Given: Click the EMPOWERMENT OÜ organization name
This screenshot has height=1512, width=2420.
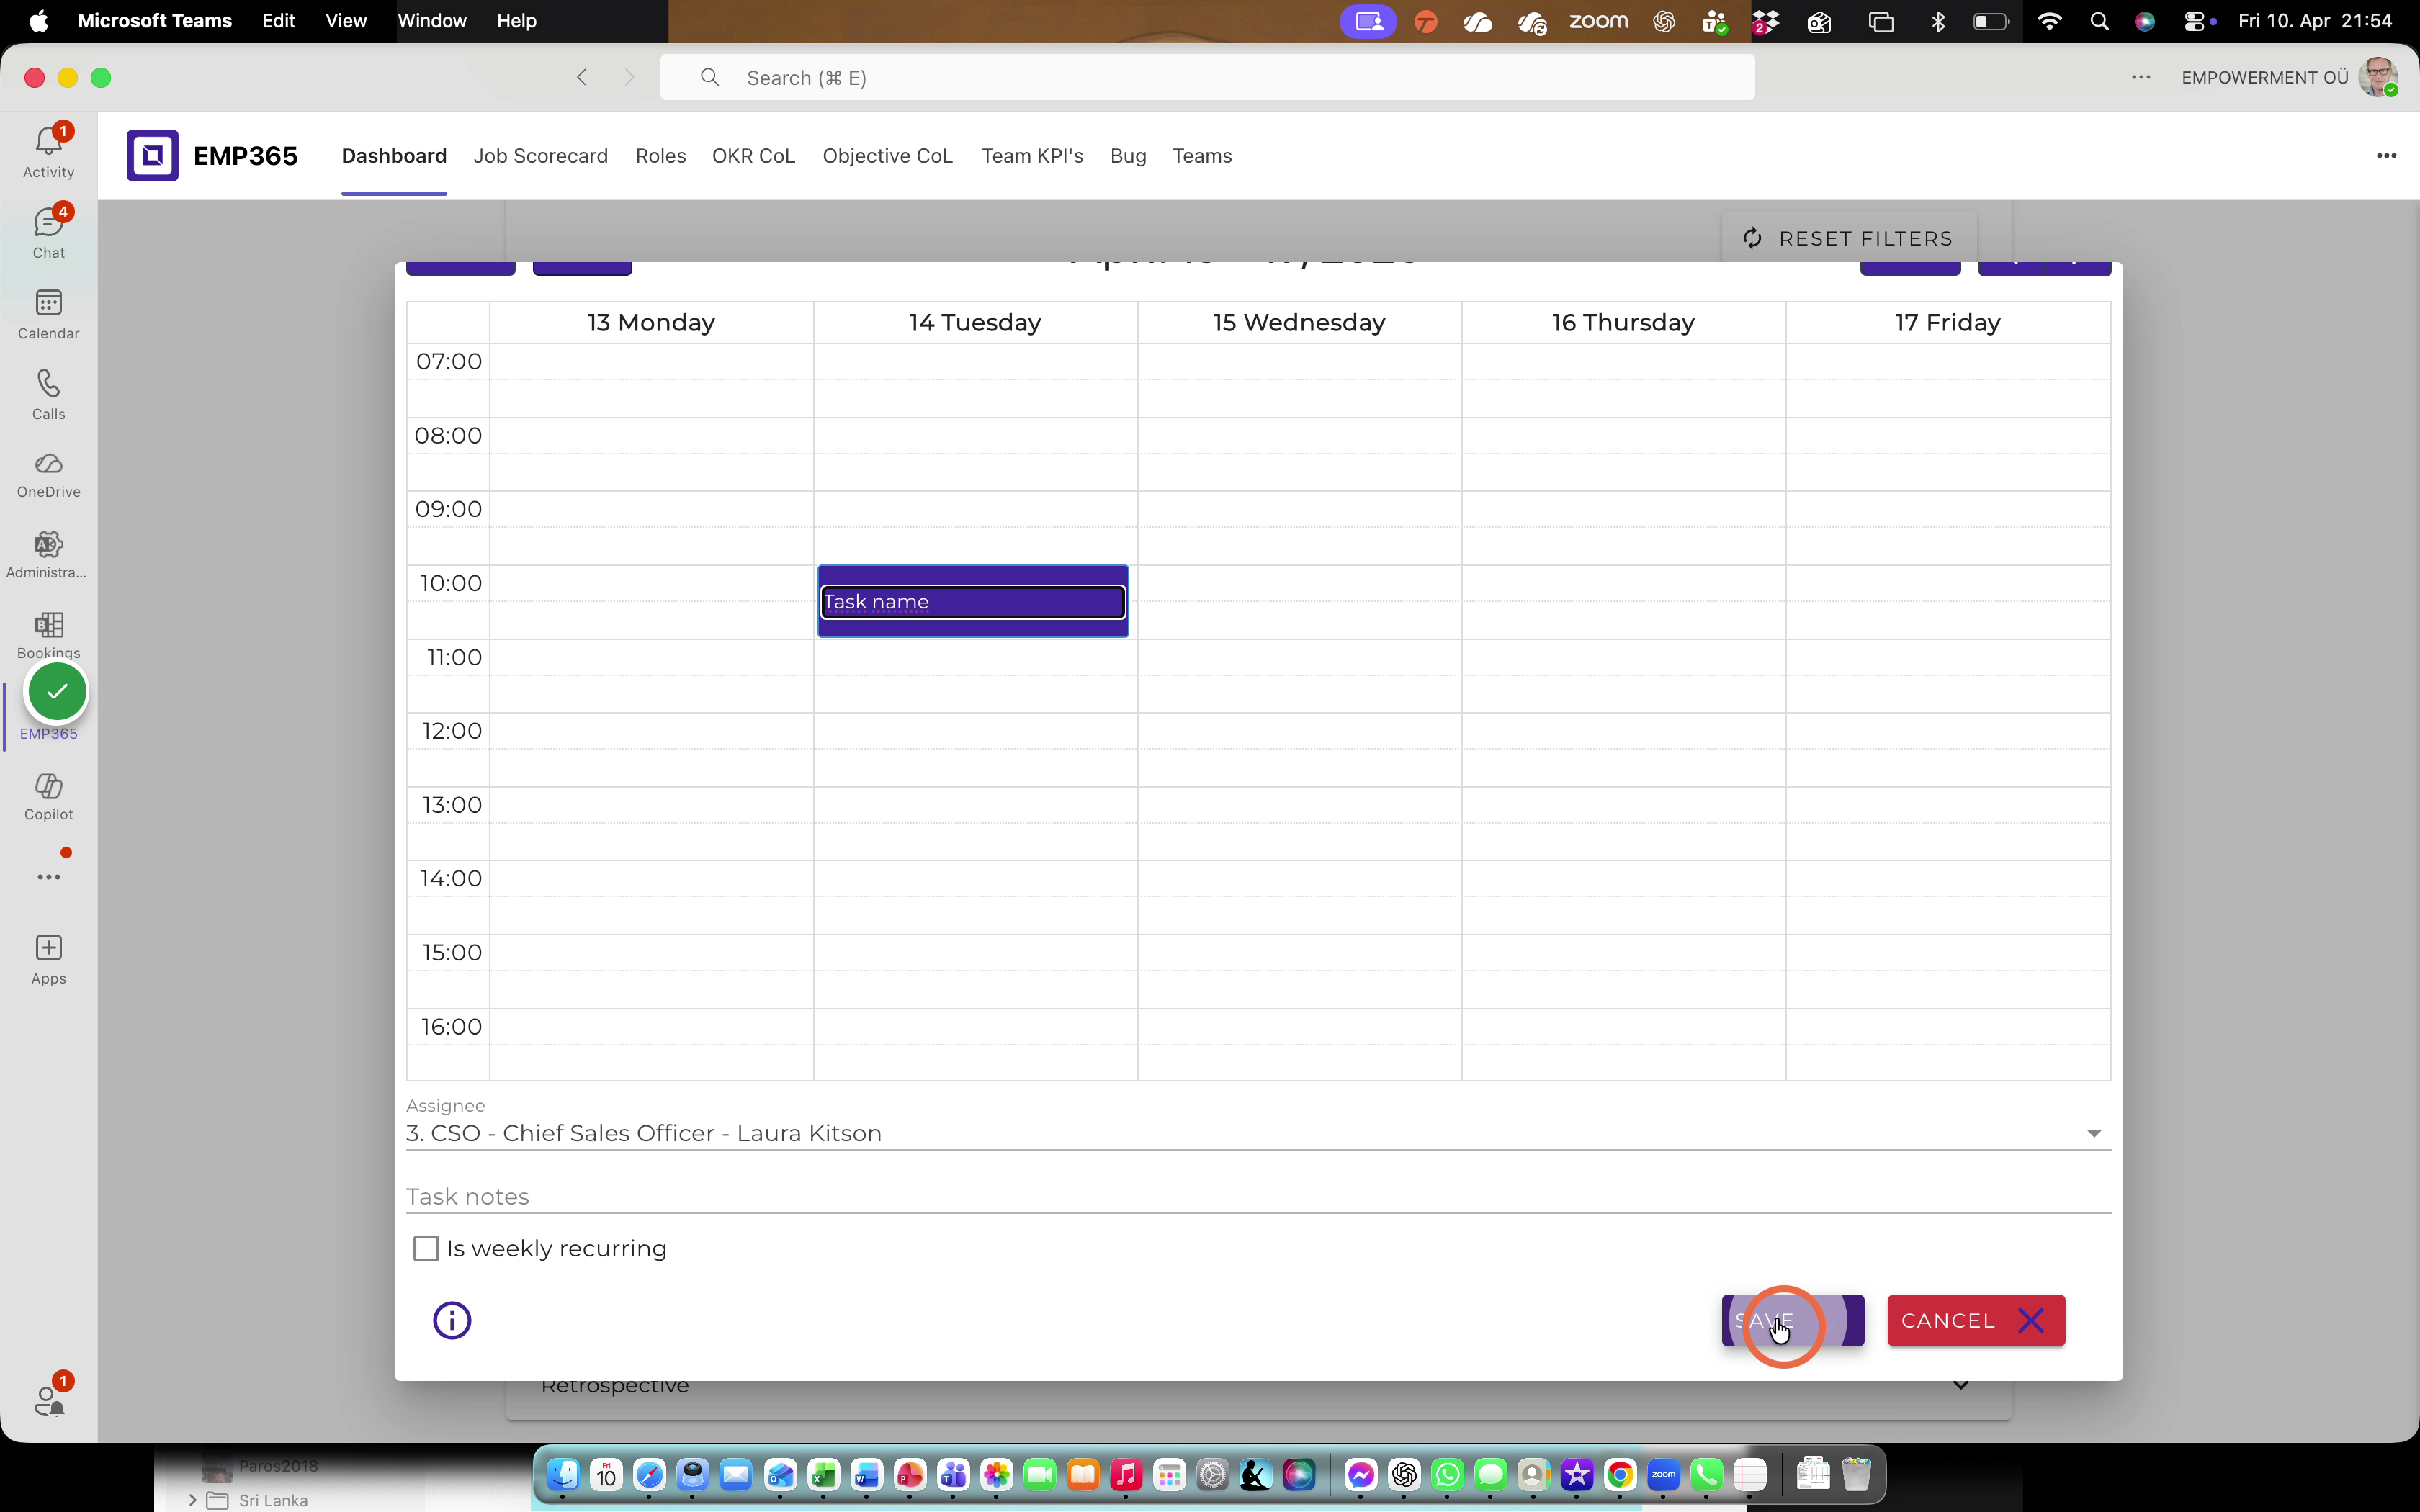Looking at the screenshot, I should click(2264, 77).
